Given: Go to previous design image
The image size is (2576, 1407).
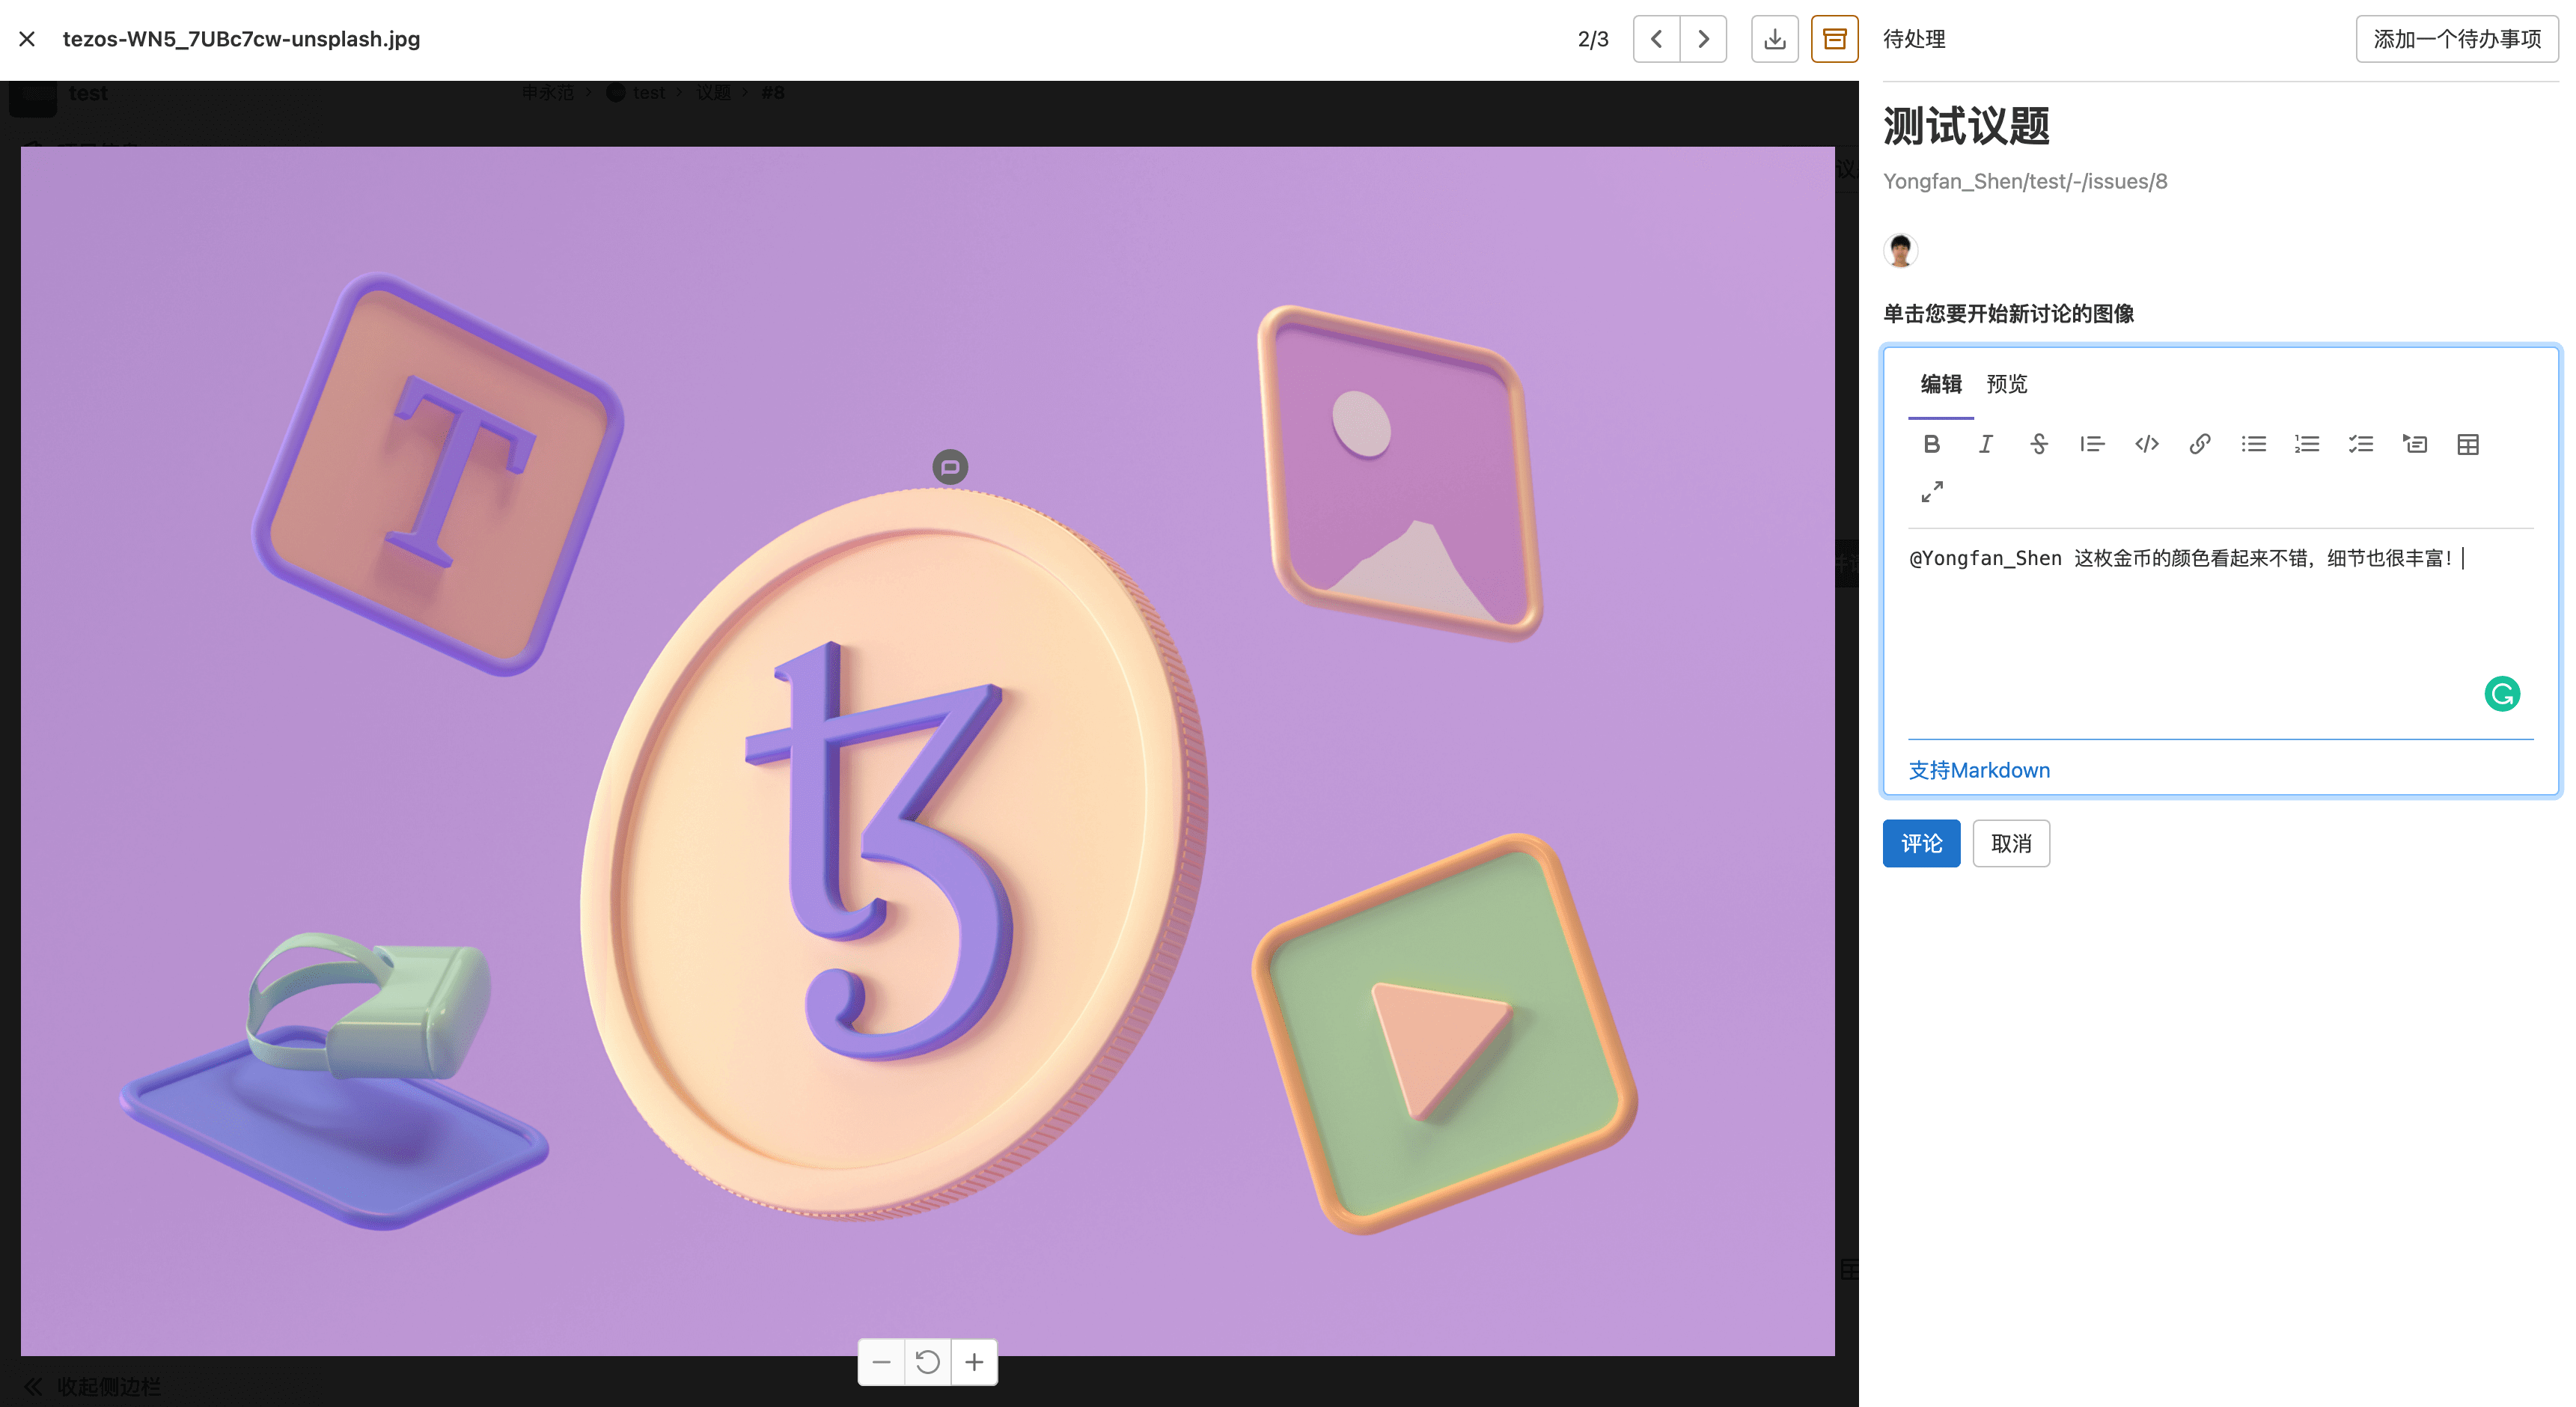Looking at the screenshot, I should click(1656, 39).
